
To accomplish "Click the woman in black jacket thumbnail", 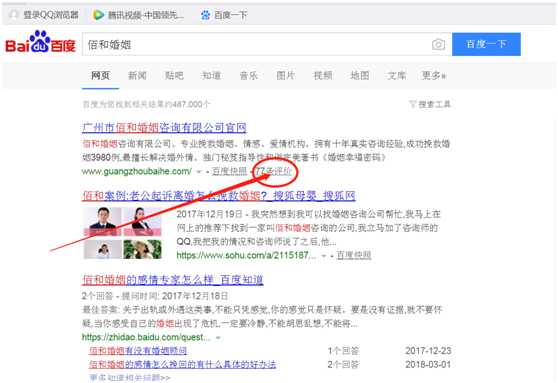I will (x=142, y=222).
